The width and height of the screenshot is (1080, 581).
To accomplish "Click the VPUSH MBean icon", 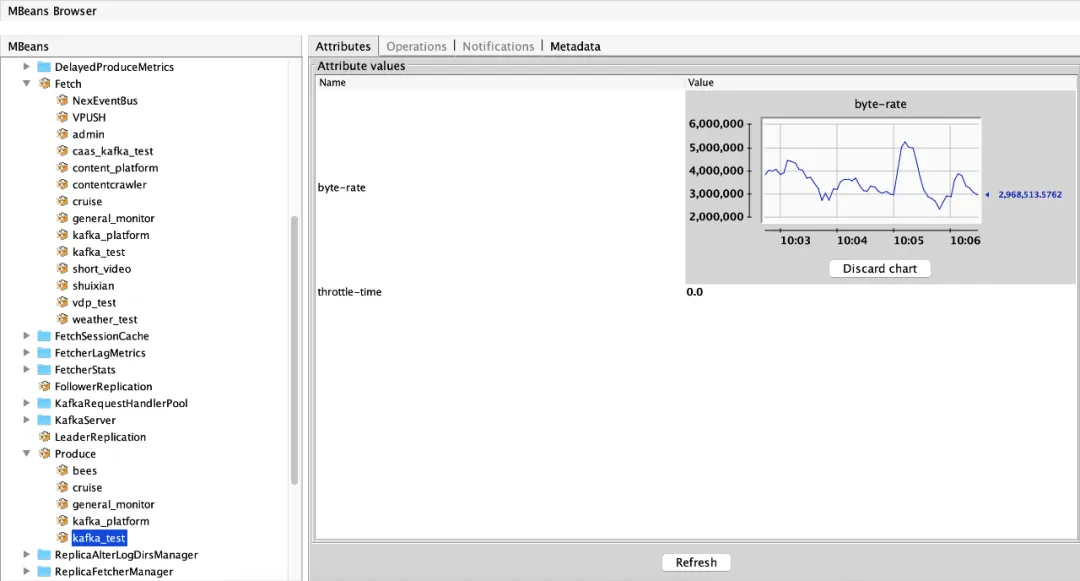I will coord(62,117).
